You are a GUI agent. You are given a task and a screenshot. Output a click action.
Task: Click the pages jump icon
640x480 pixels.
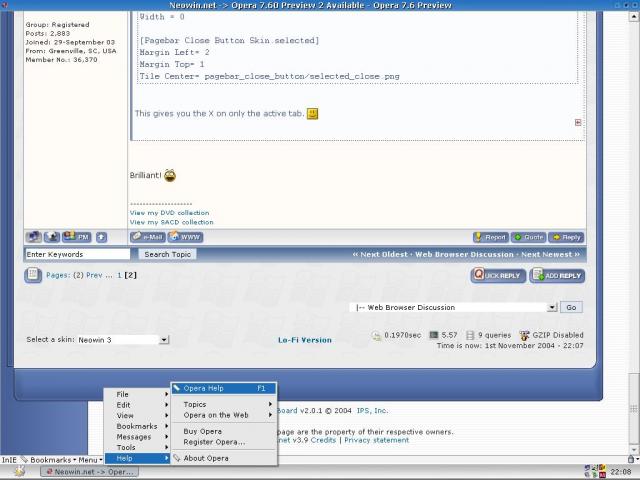click(33, 275)
